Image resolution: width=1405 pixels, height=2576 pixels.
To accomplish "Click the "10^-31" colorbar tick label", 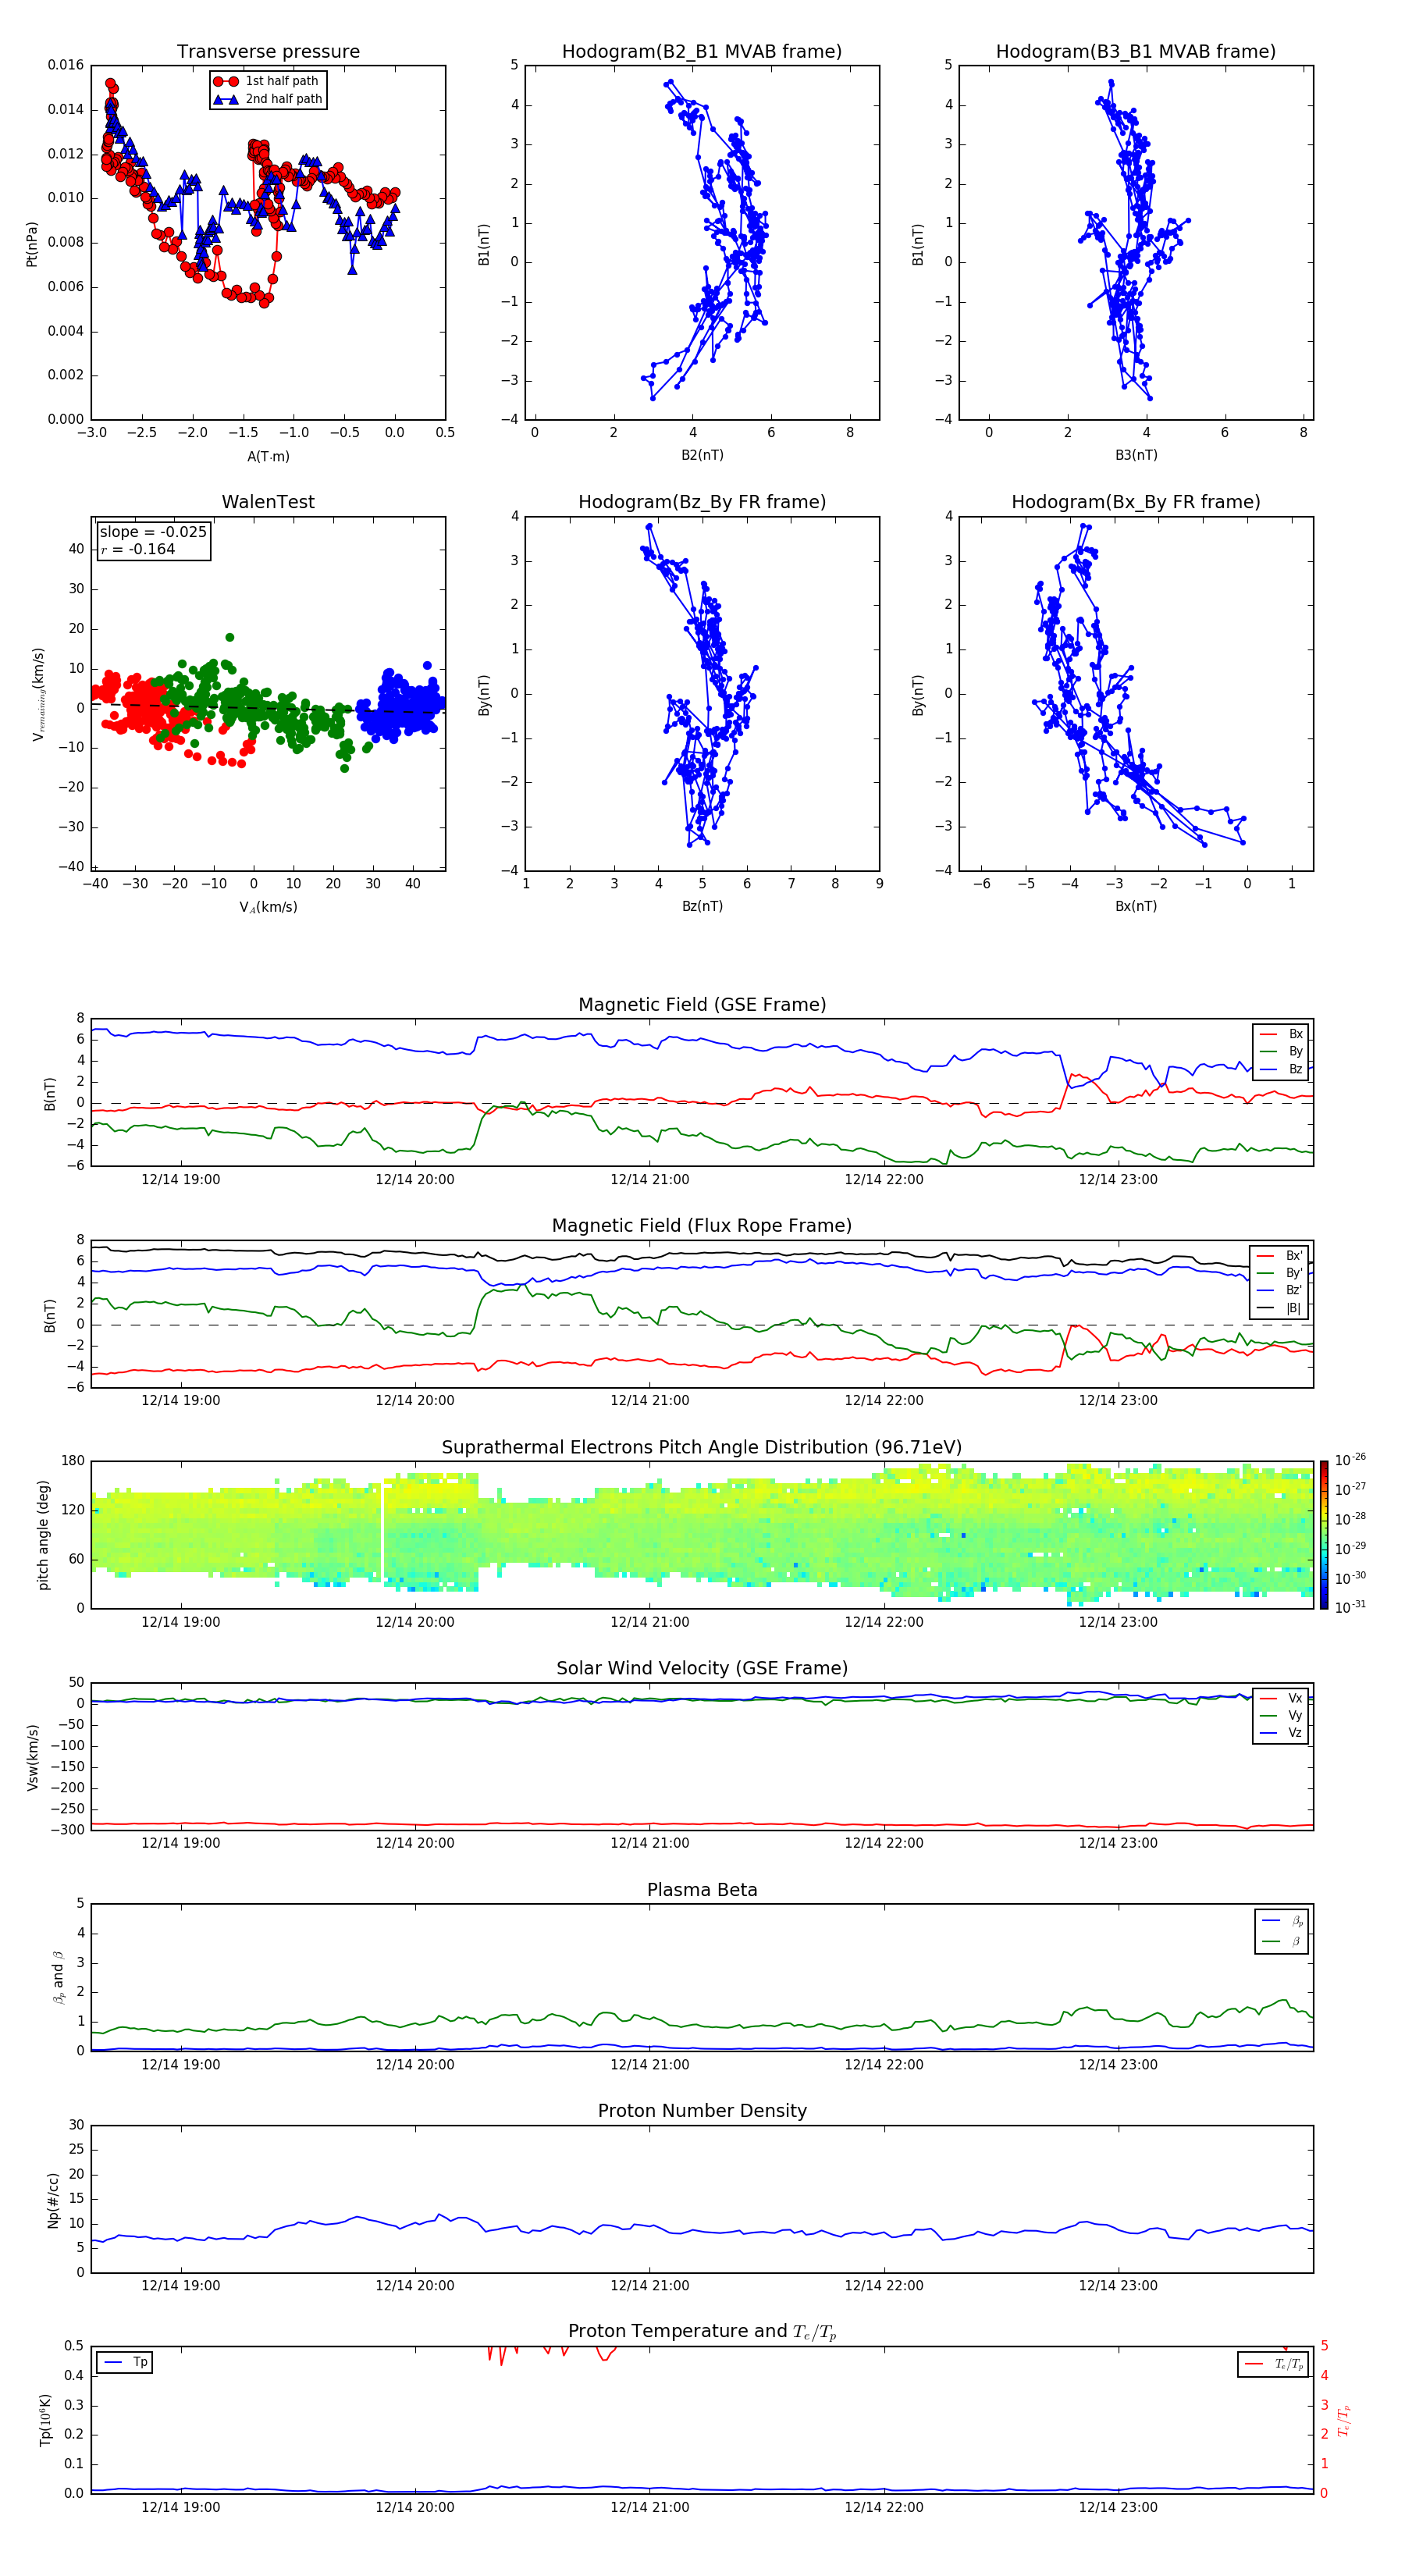I will click(1350, 1607).
